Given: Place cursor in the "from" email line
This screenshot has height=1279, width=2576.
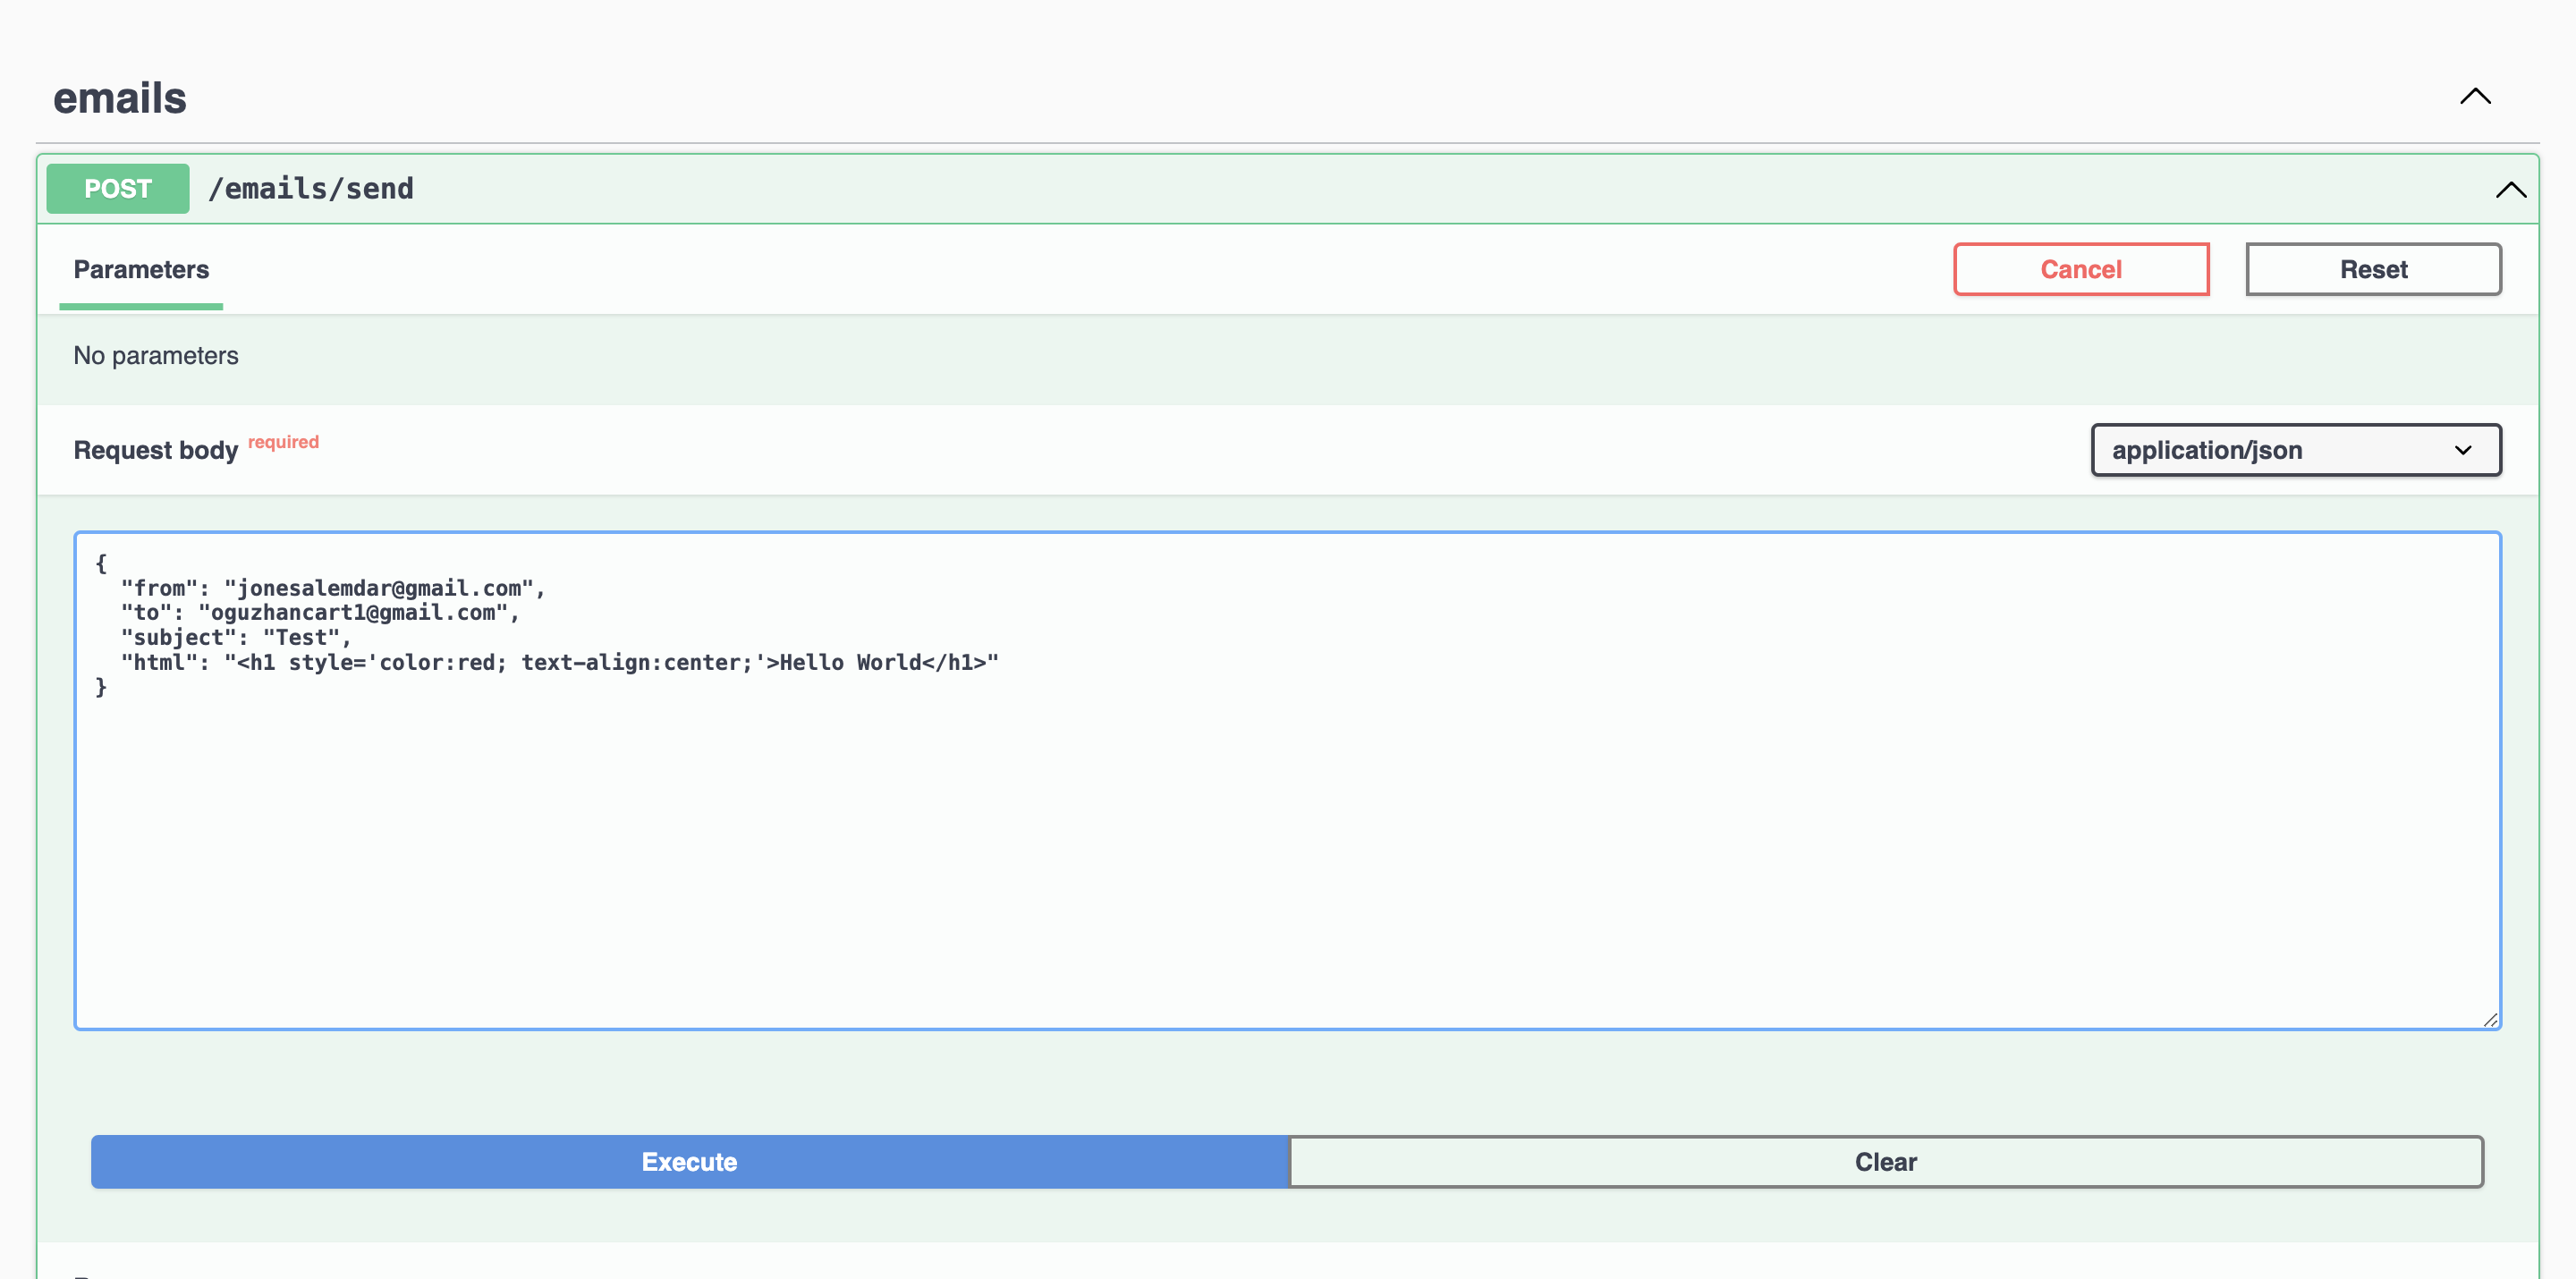Looking at the screenshot, I should (380, 589).
